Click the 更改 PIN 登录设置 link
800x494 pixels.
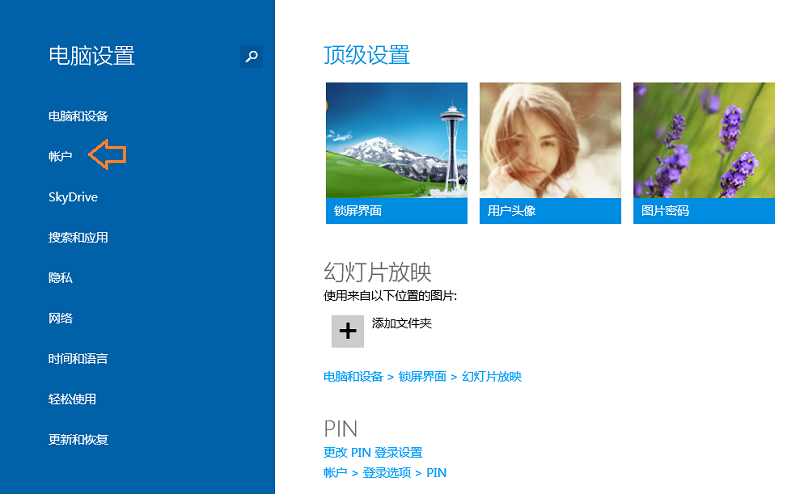tap(373, 453)
